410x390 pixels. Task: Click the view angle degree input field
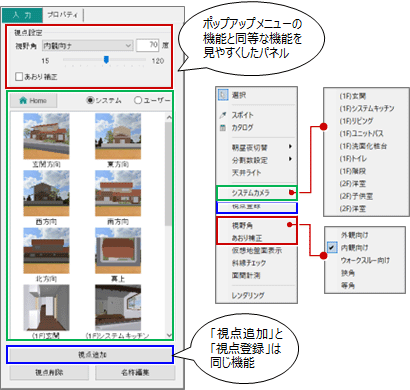(147, 45)
